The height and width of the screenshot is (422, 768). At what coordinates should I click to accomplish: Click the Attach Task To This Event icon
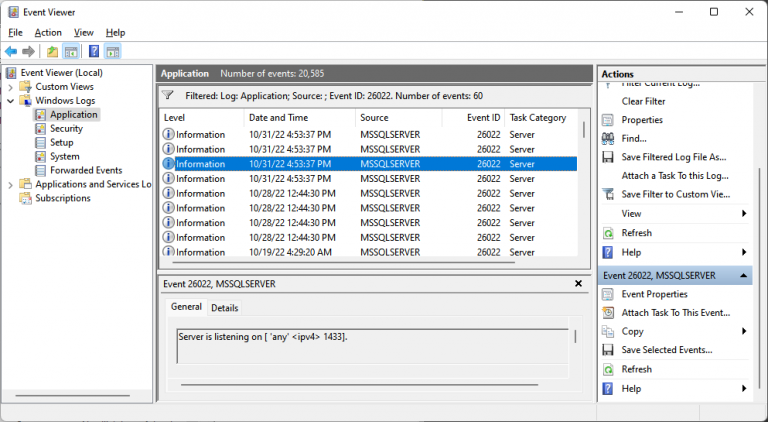pos(608,313)
